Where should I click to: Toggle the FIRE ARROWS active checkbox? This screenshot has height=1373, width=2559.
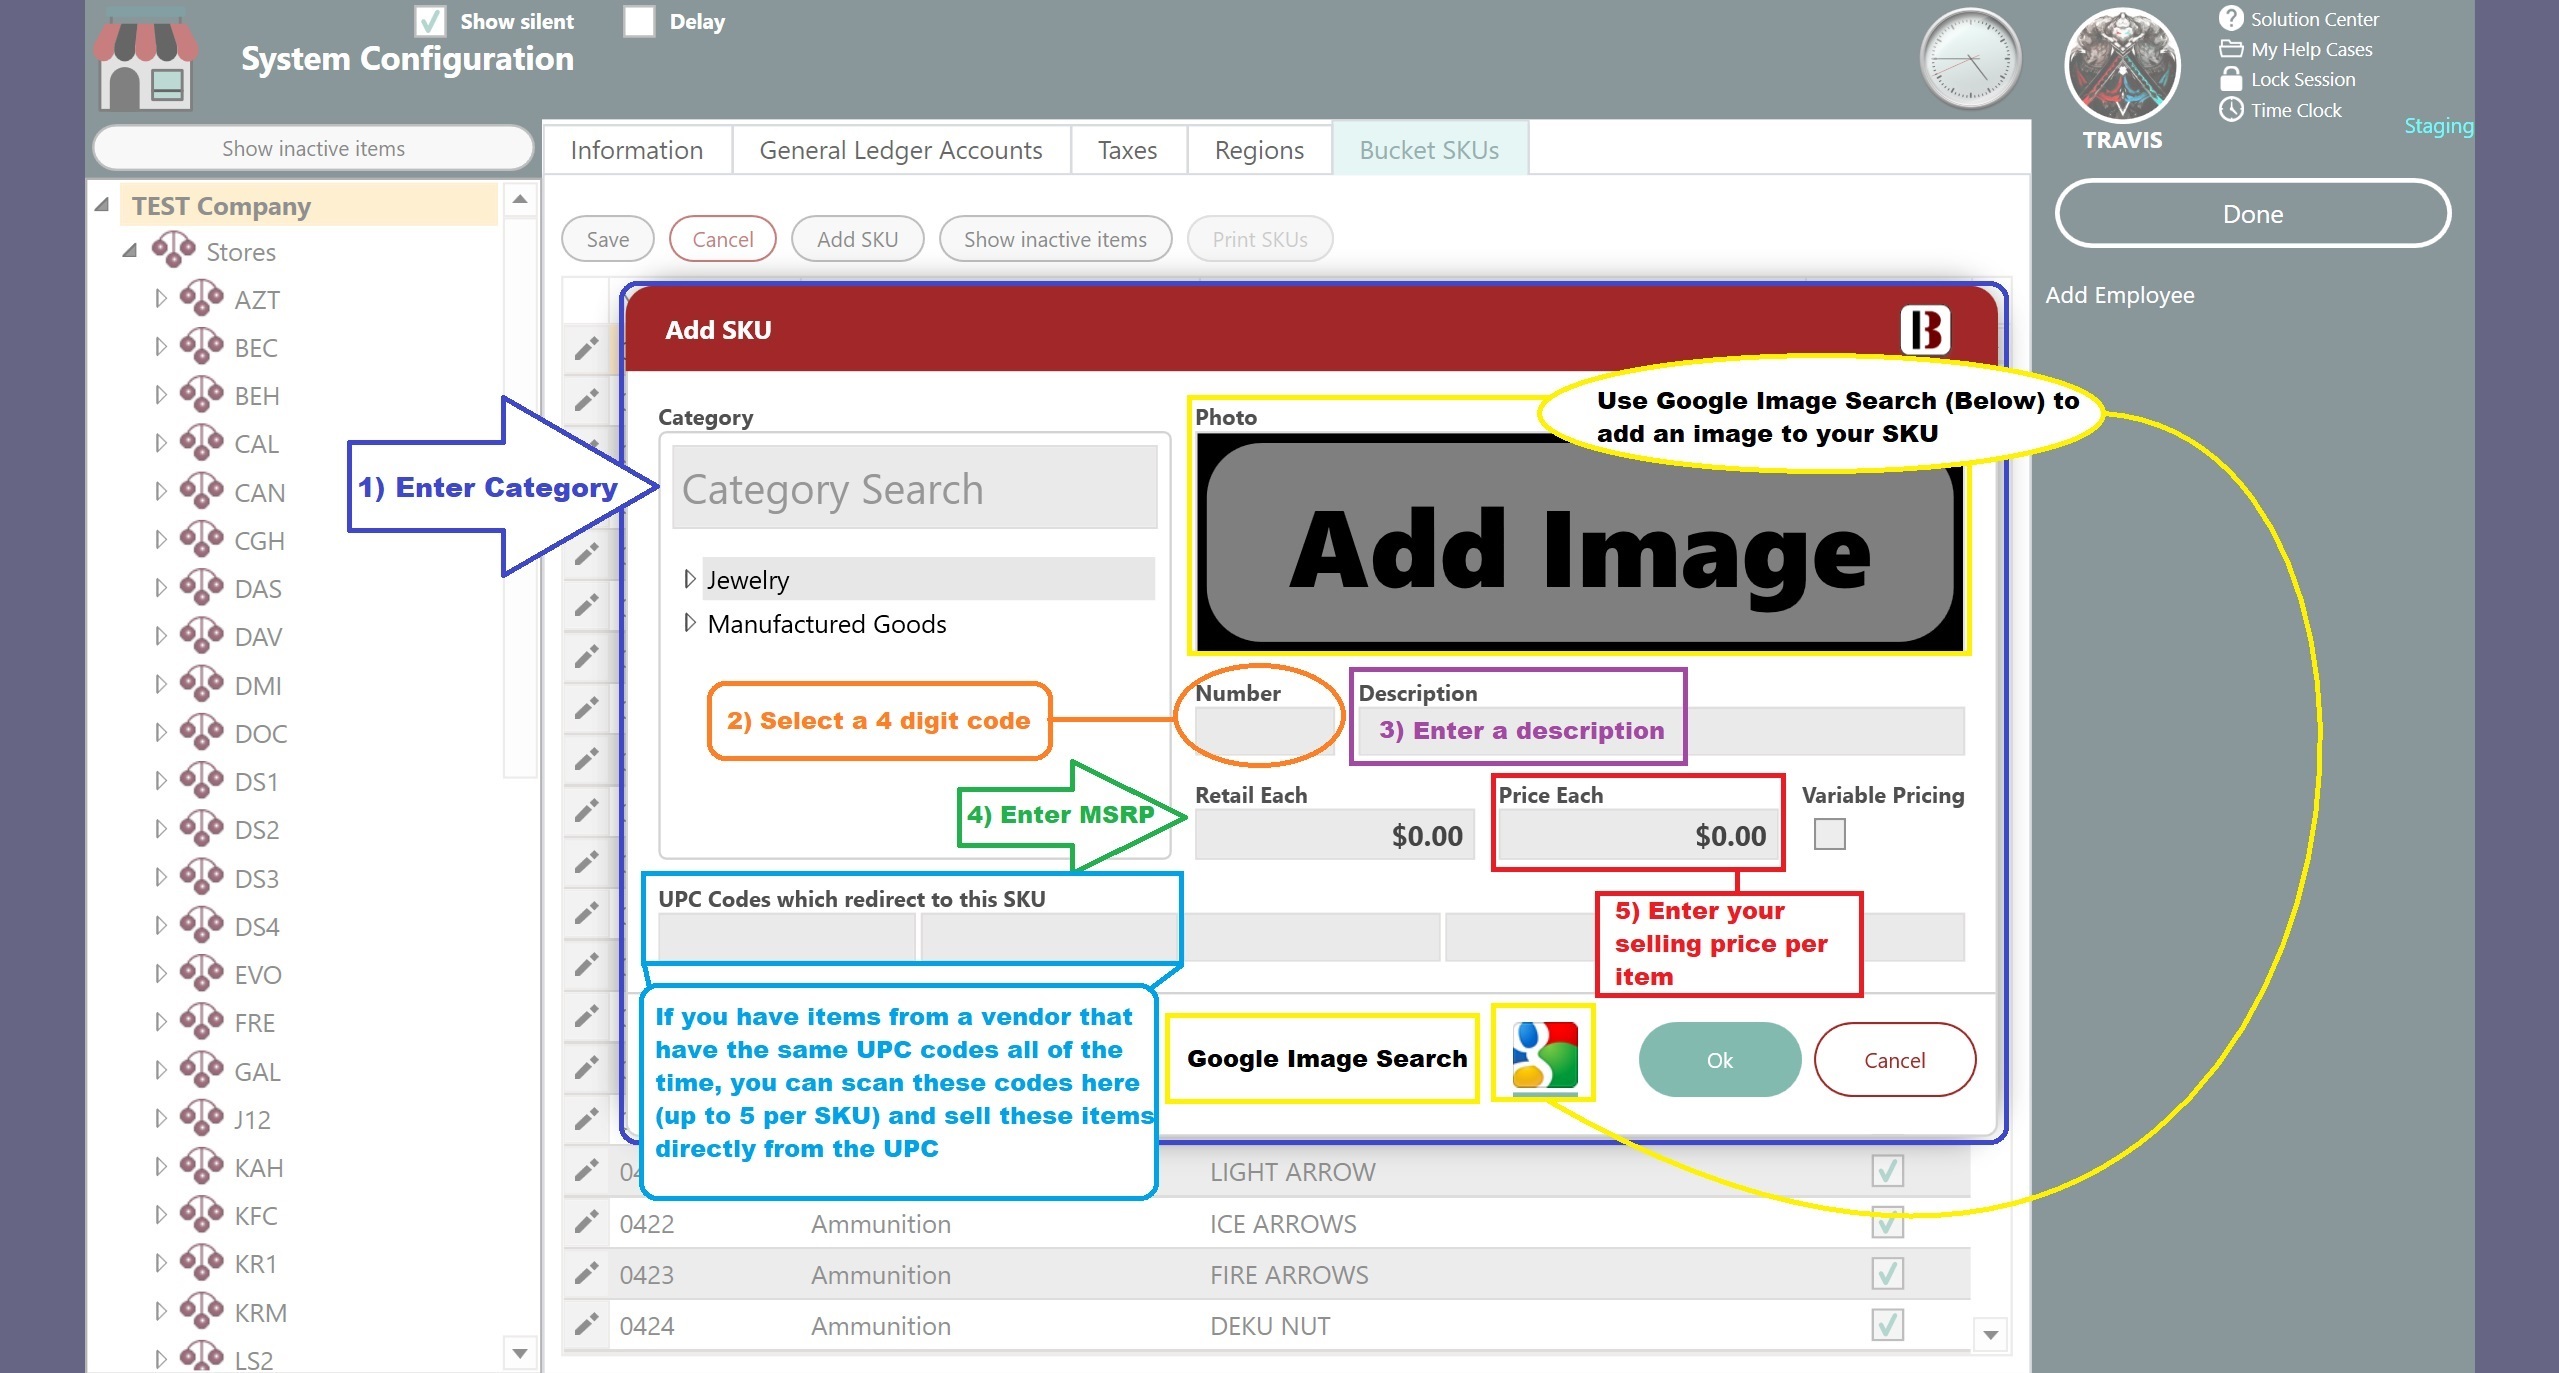[1887, 1273]
